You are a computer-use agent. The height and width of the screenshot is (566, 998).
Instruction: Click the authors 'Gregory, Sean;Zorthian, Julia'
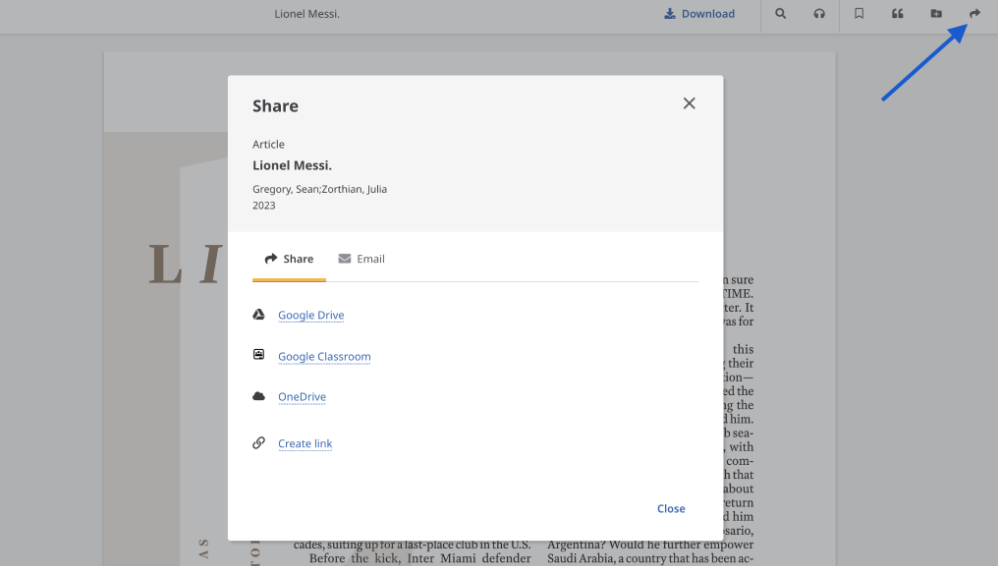(320, 189)
